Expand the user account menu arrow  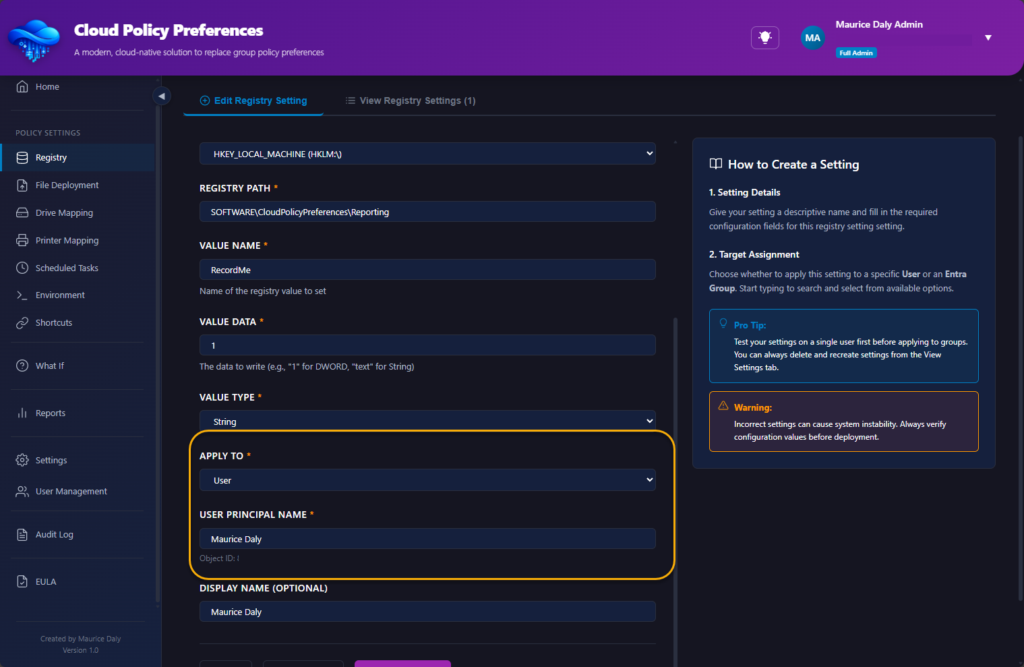(988, 38)
